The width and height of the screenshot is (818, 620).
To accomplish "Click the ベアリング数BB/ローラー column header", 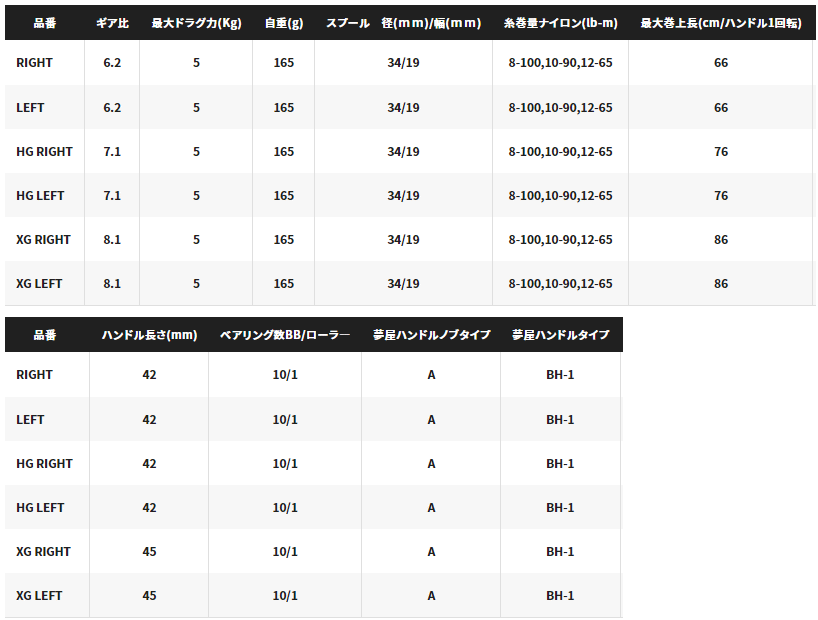I will click(285, 335).
